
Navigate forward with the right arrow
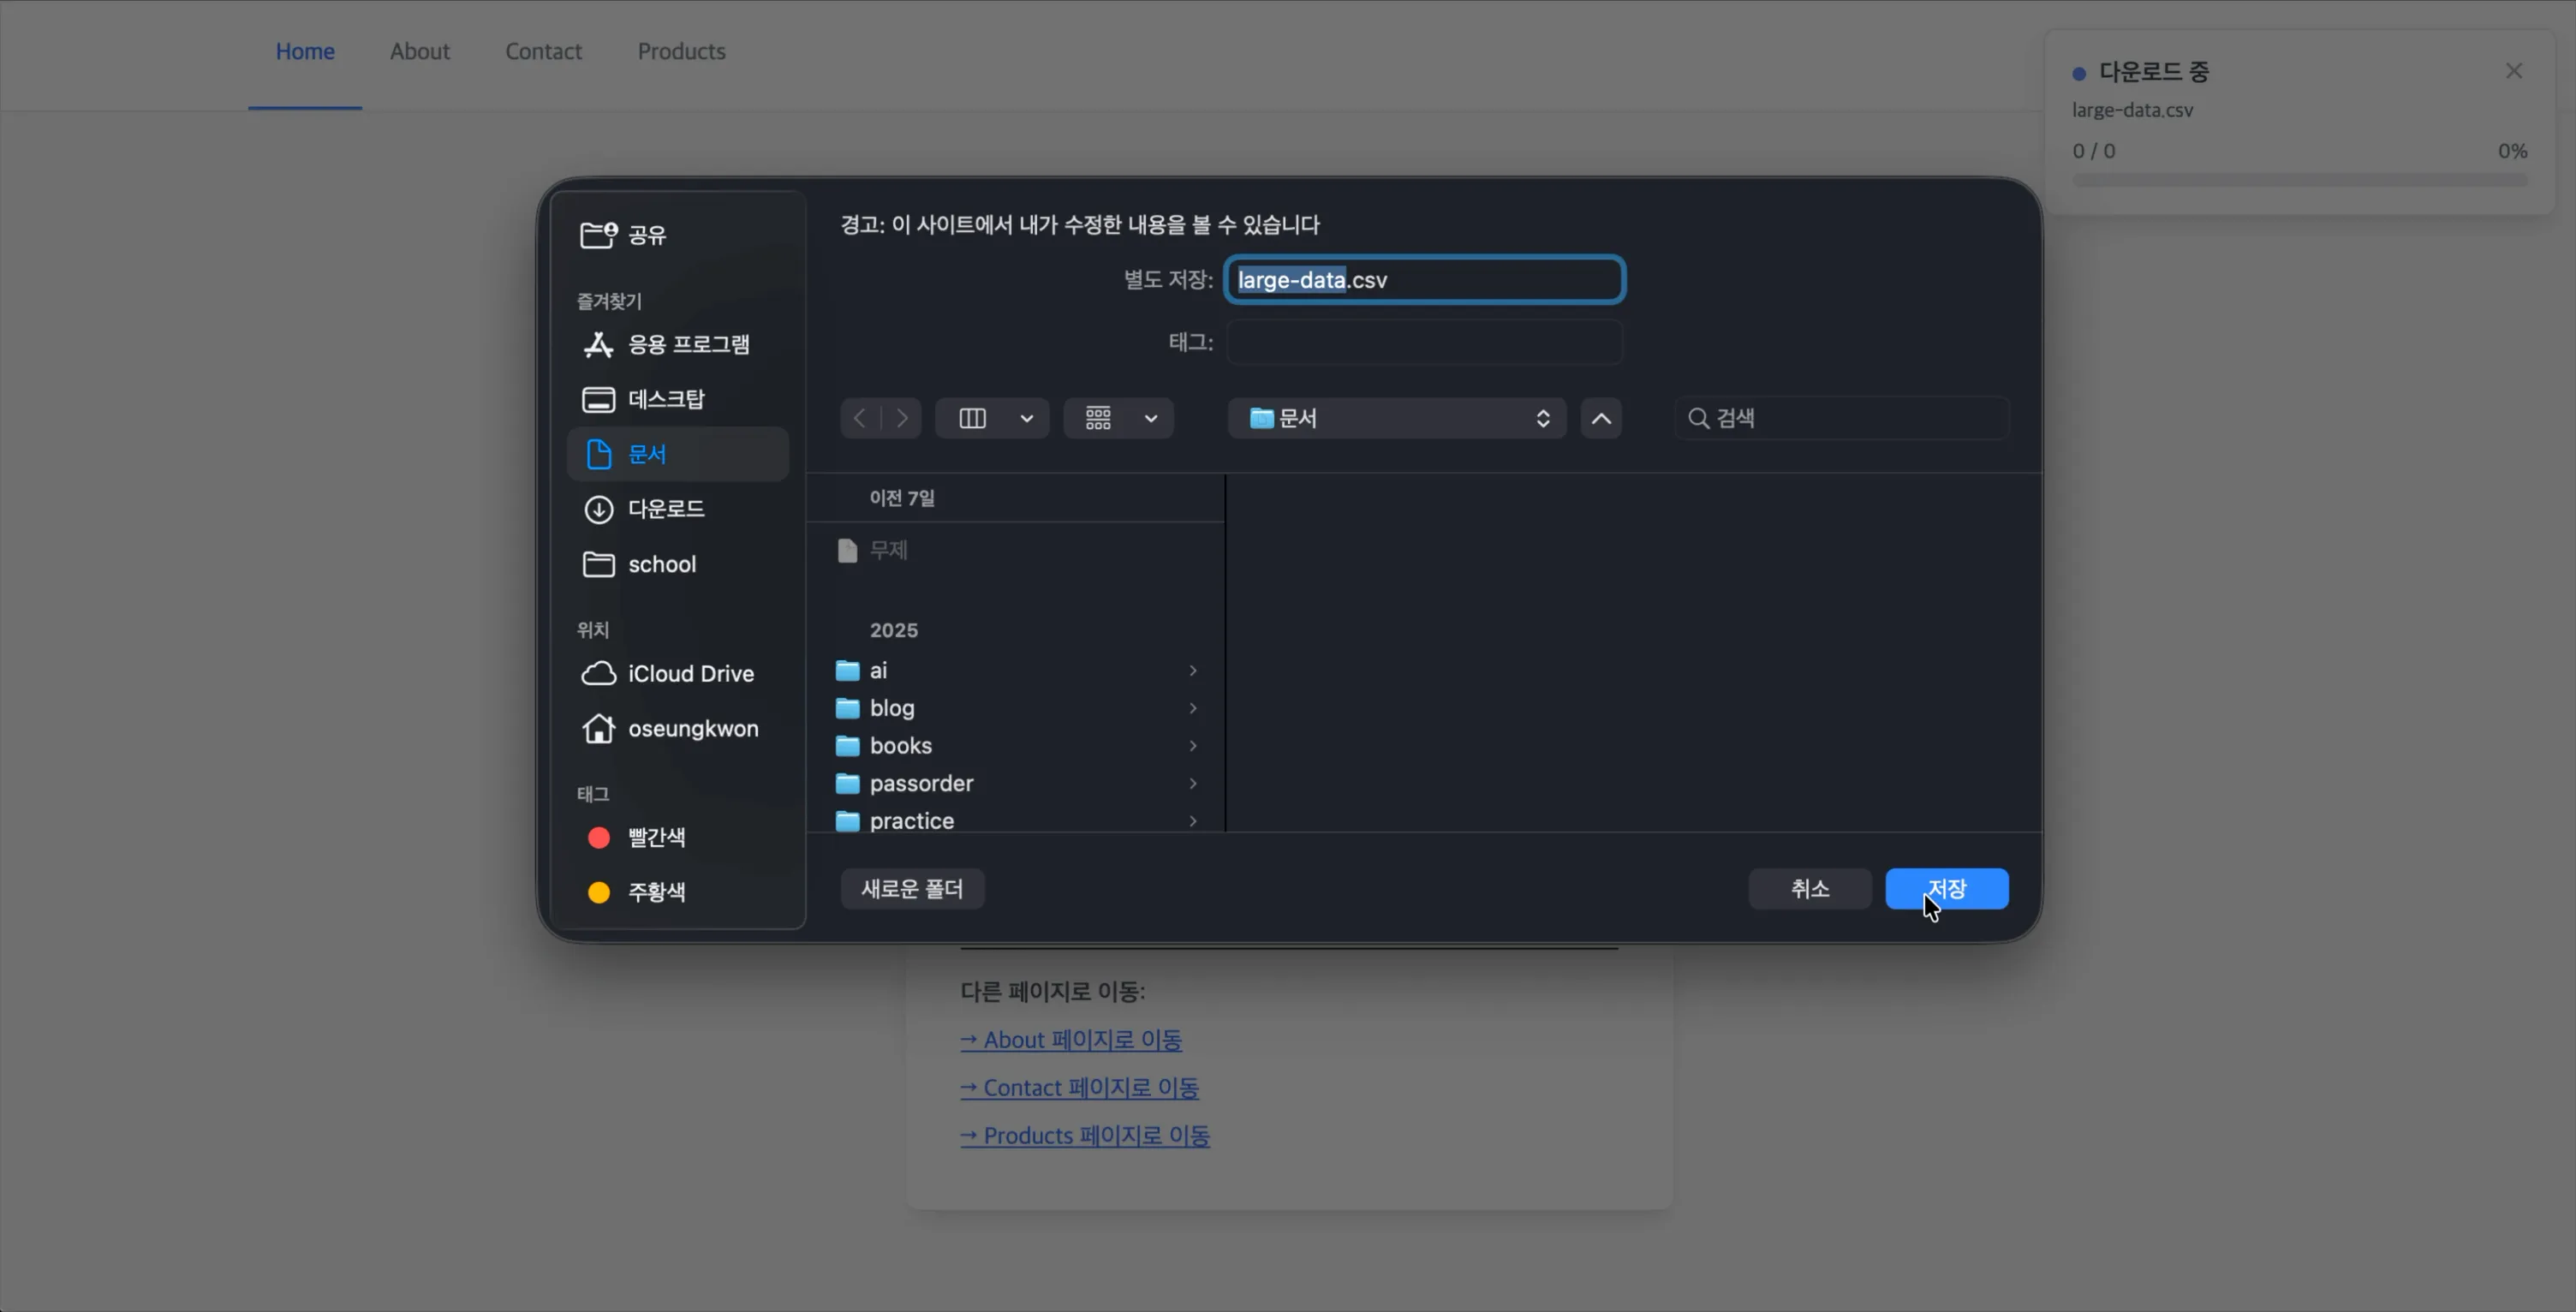902,418
